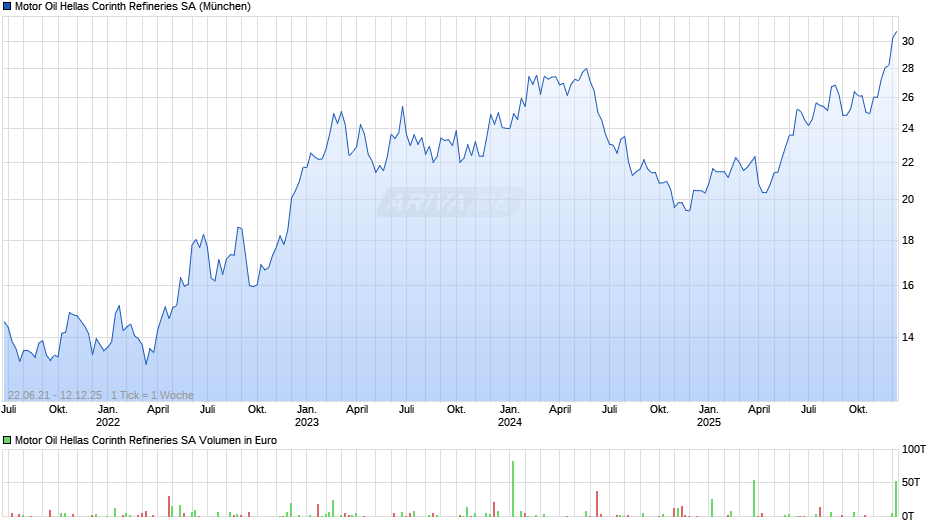Click the price axis label 28

(x=908, y=68)
